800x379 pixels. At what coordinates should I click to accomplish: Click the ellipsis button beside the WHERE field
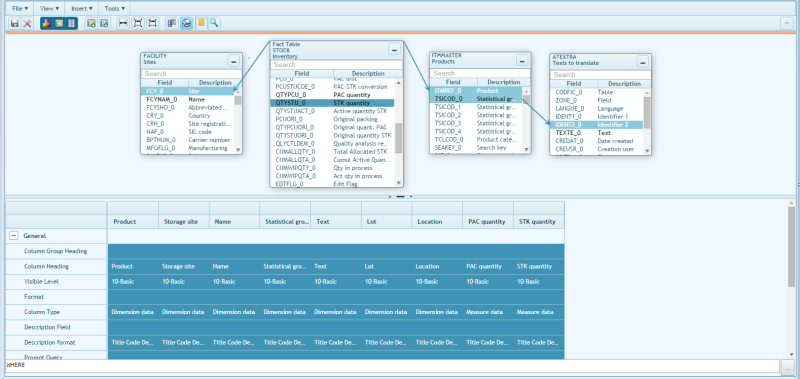787,366
